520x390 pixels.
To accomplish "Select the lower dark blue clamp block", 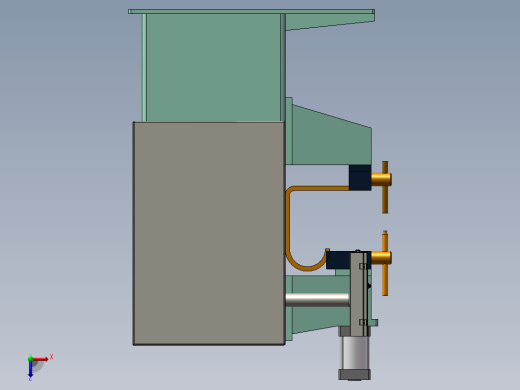I will click(x=338, y=260).
